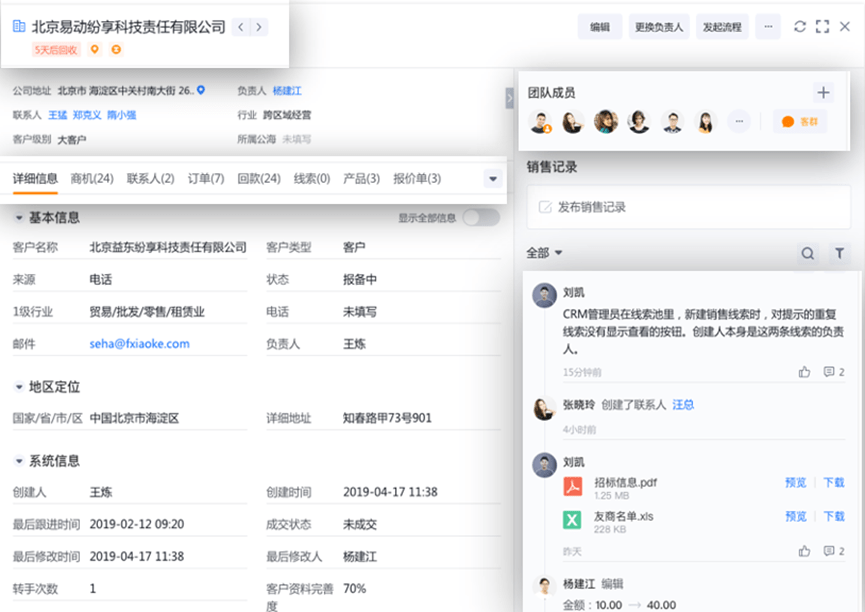Download 友商名单.xls
The height and width of the screenshot is (612, 865).
[x=834, y=517]
